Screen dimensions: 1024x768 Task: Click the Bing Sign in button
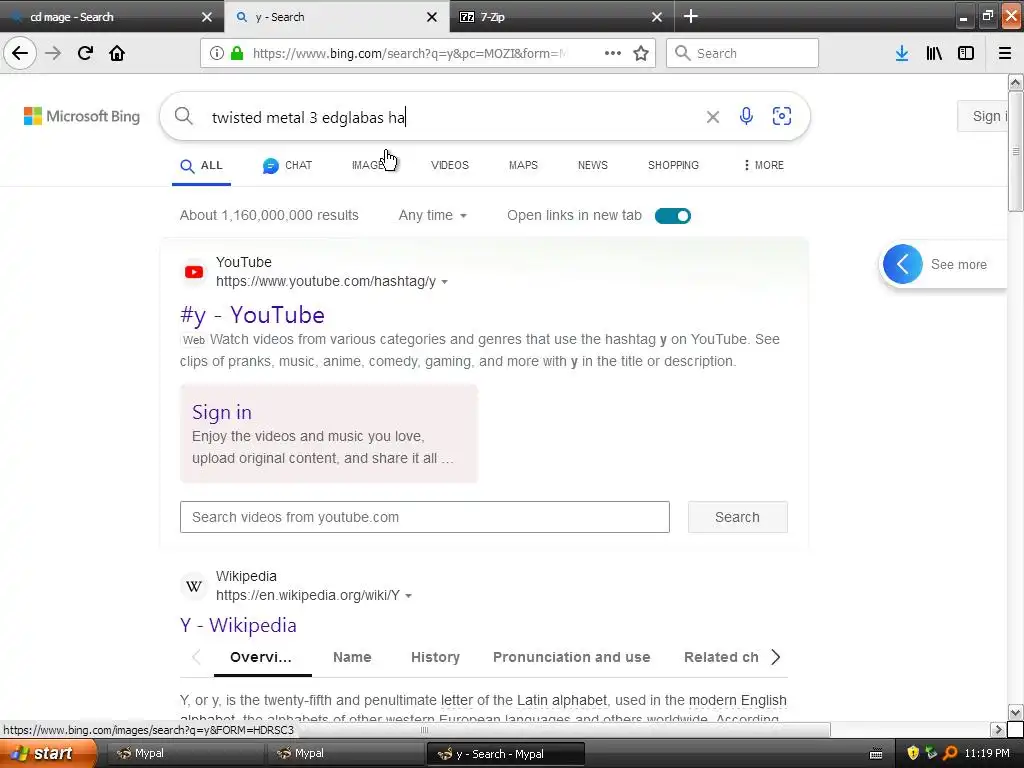983,116
